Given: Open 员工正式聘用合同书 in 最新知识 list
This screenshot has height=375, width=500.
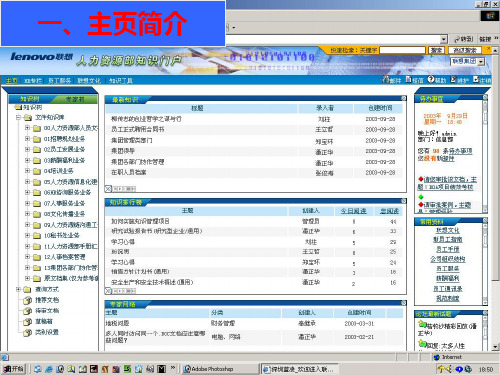Looking at the screenshot, I should click(x=138, y=129).
